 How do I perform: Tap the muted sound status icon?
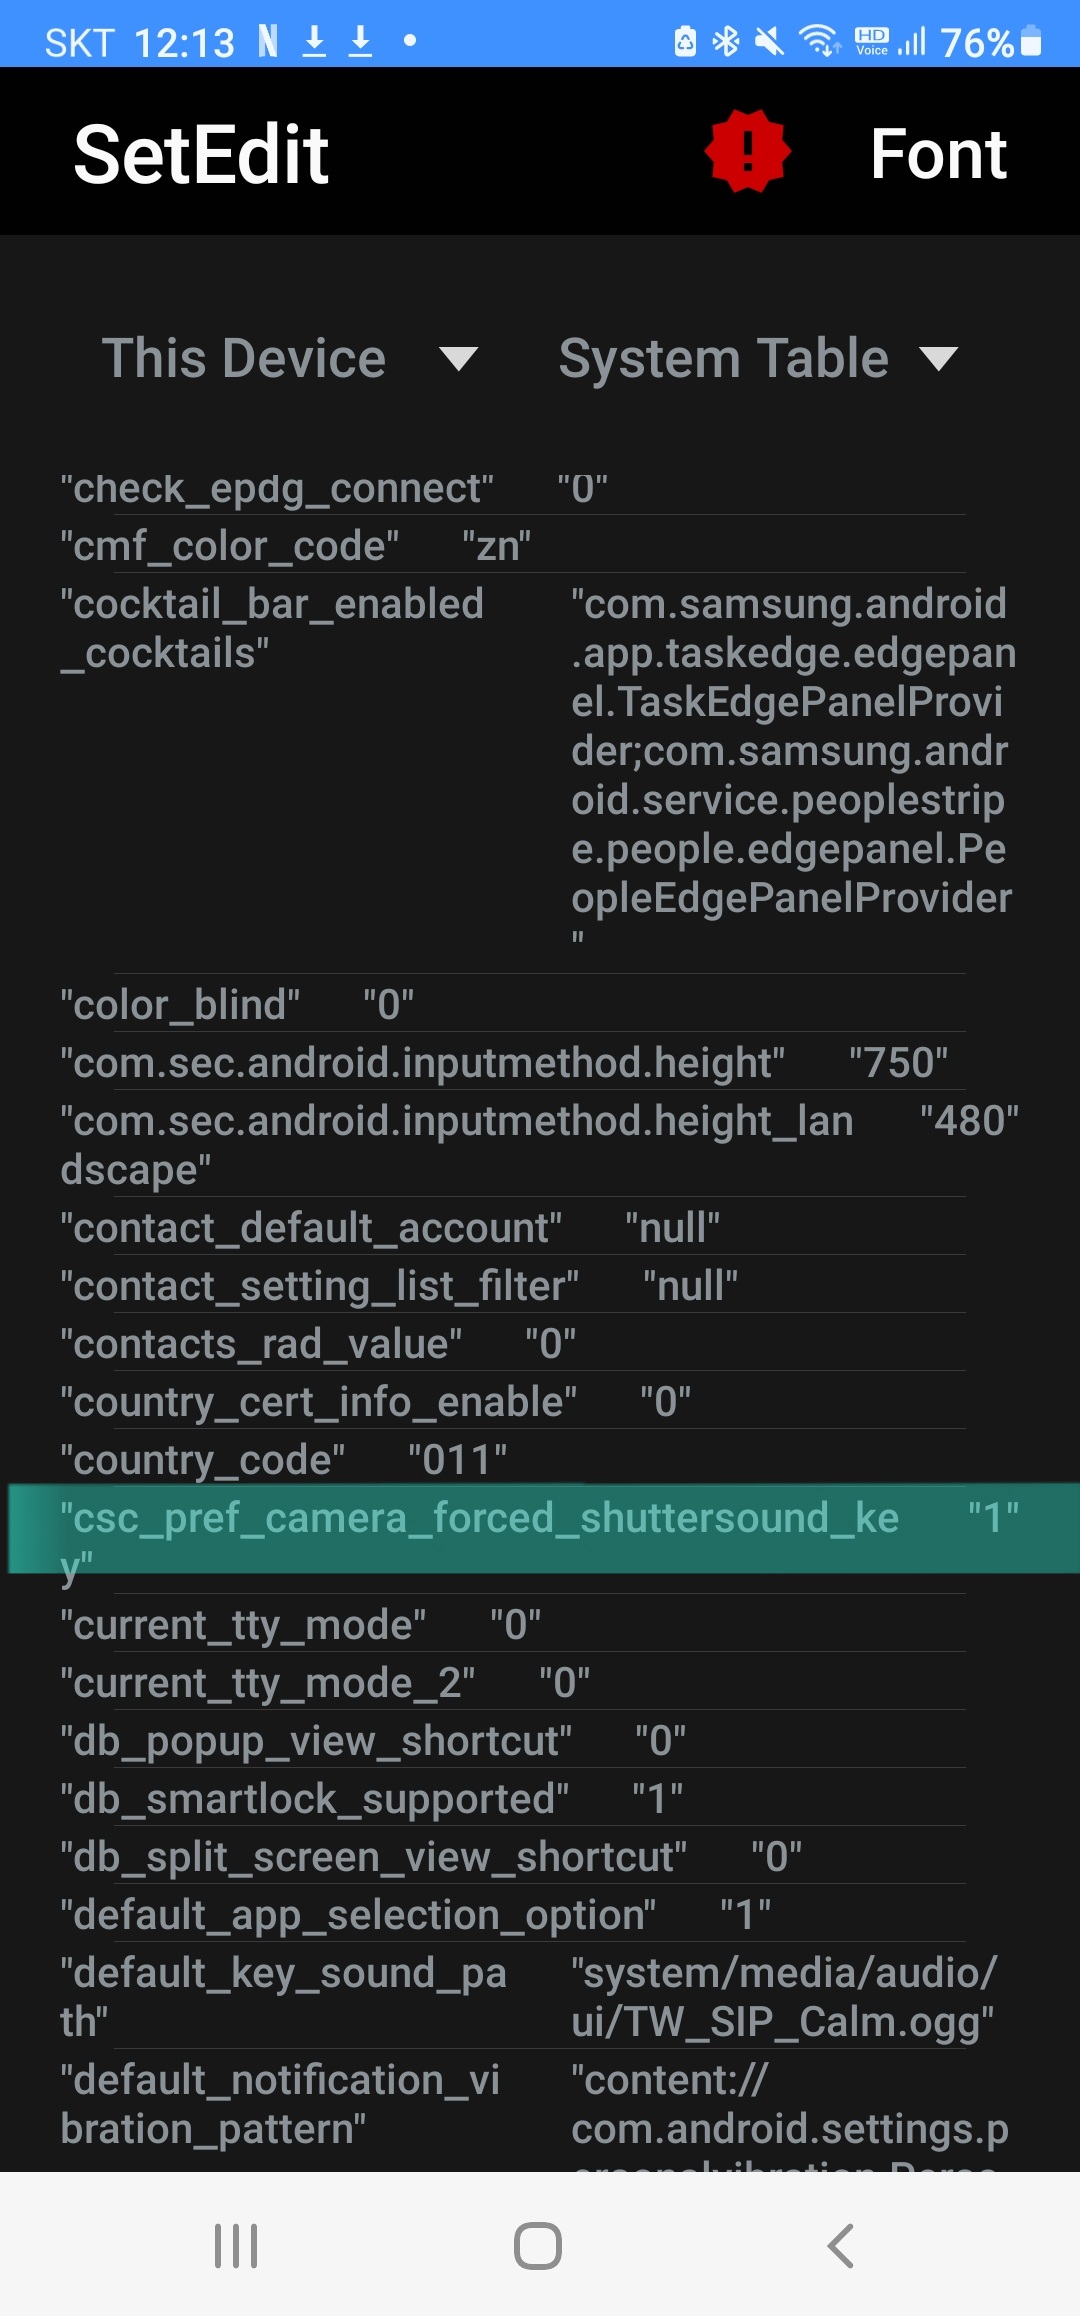[769, 41]
